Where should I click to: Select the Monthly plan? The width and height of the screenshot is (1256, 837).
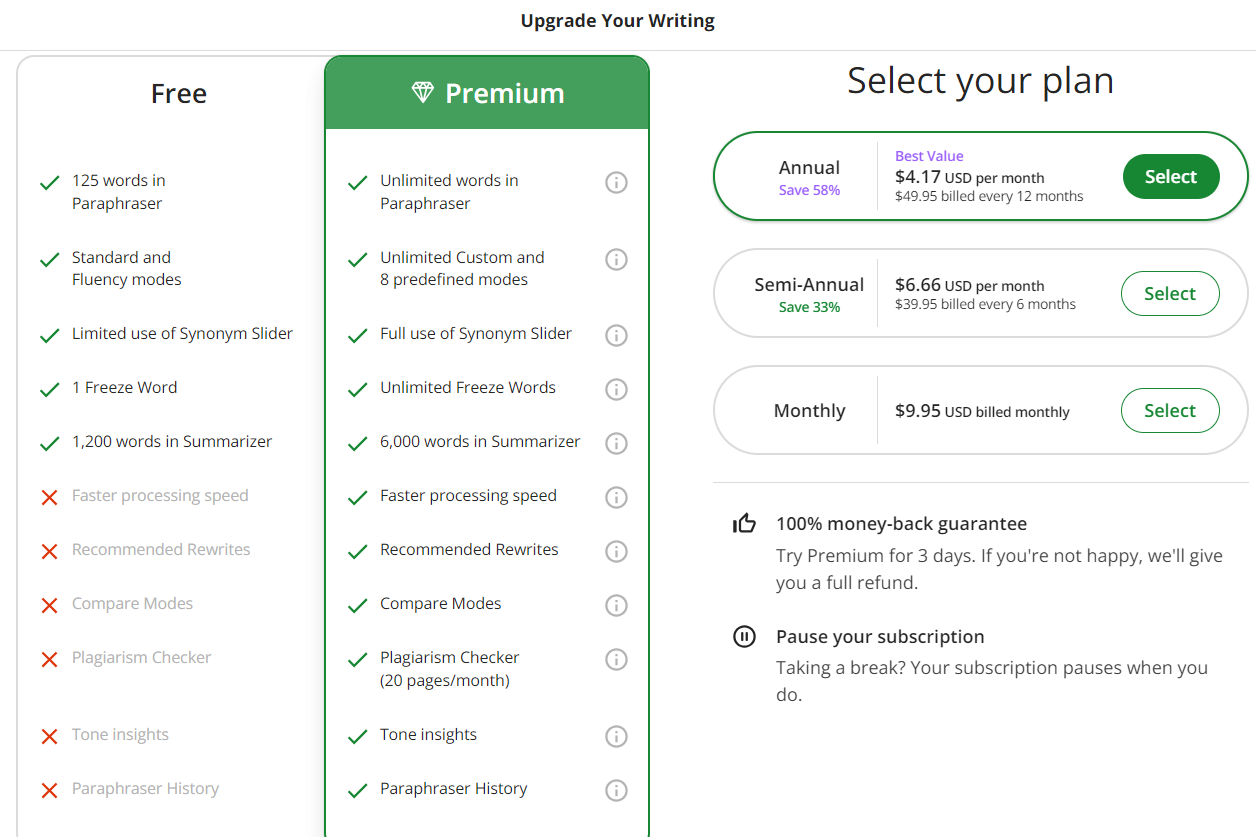pos(1170,411)
